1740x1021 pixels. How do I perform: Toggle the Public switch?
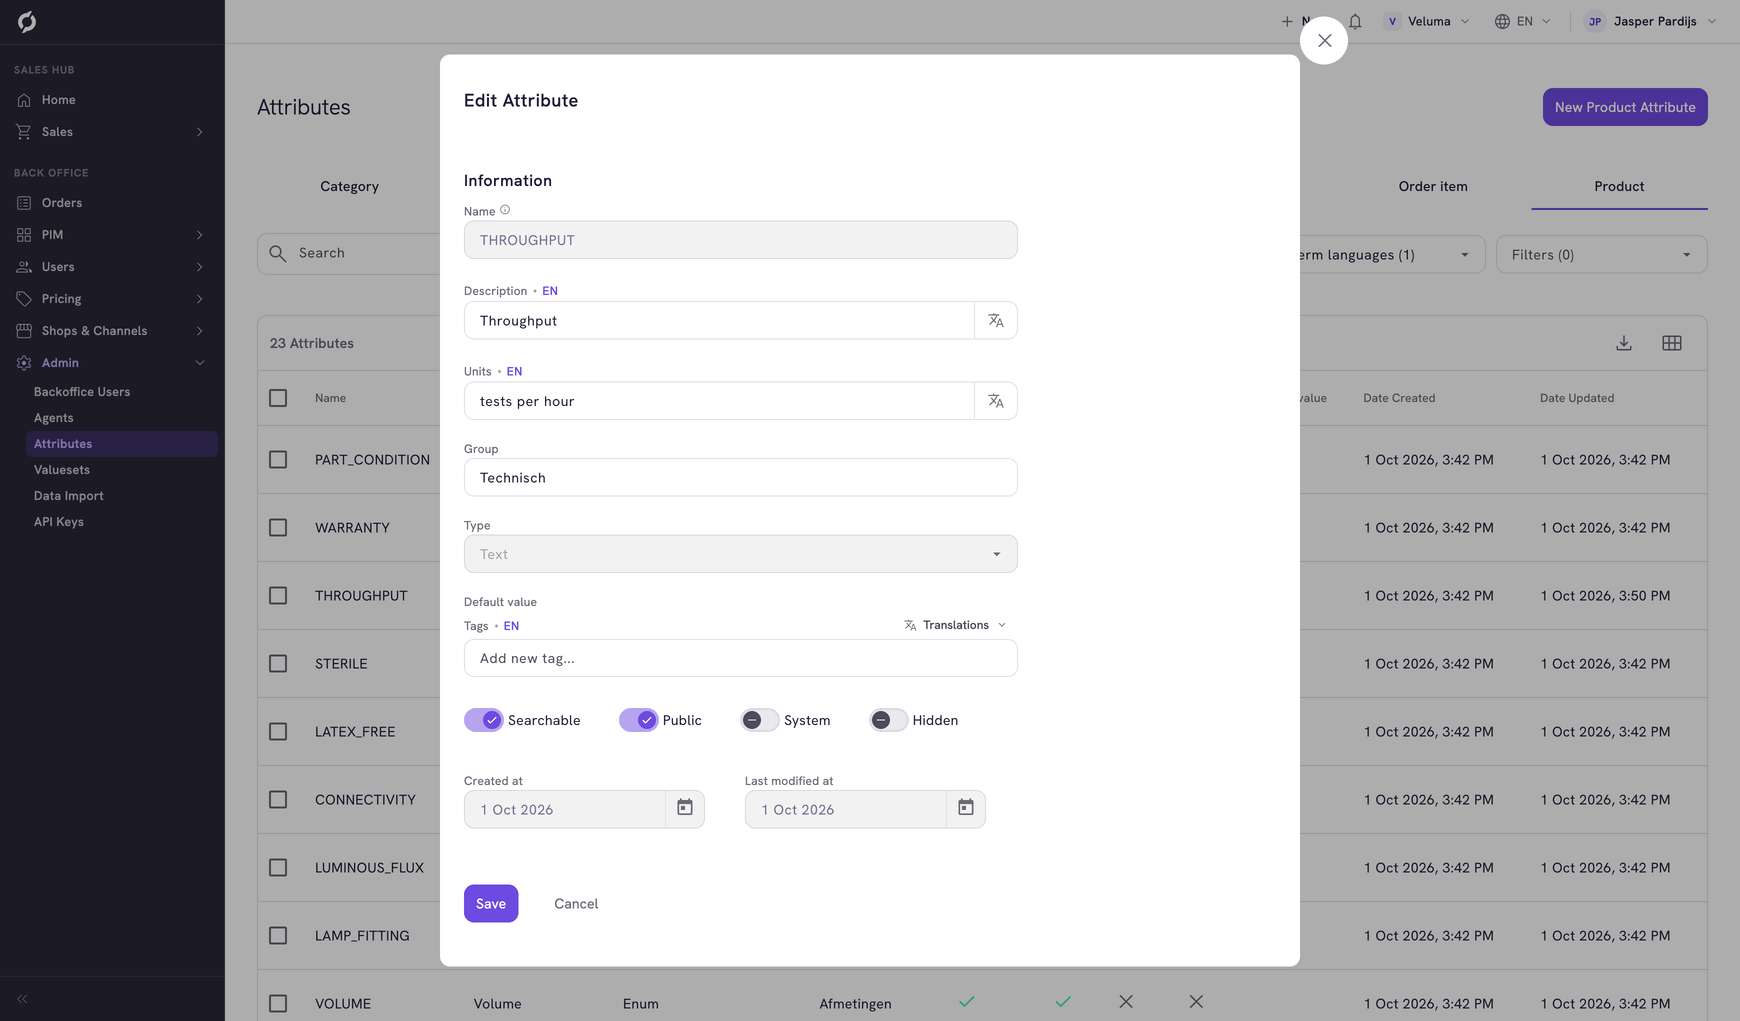(639, 720)
